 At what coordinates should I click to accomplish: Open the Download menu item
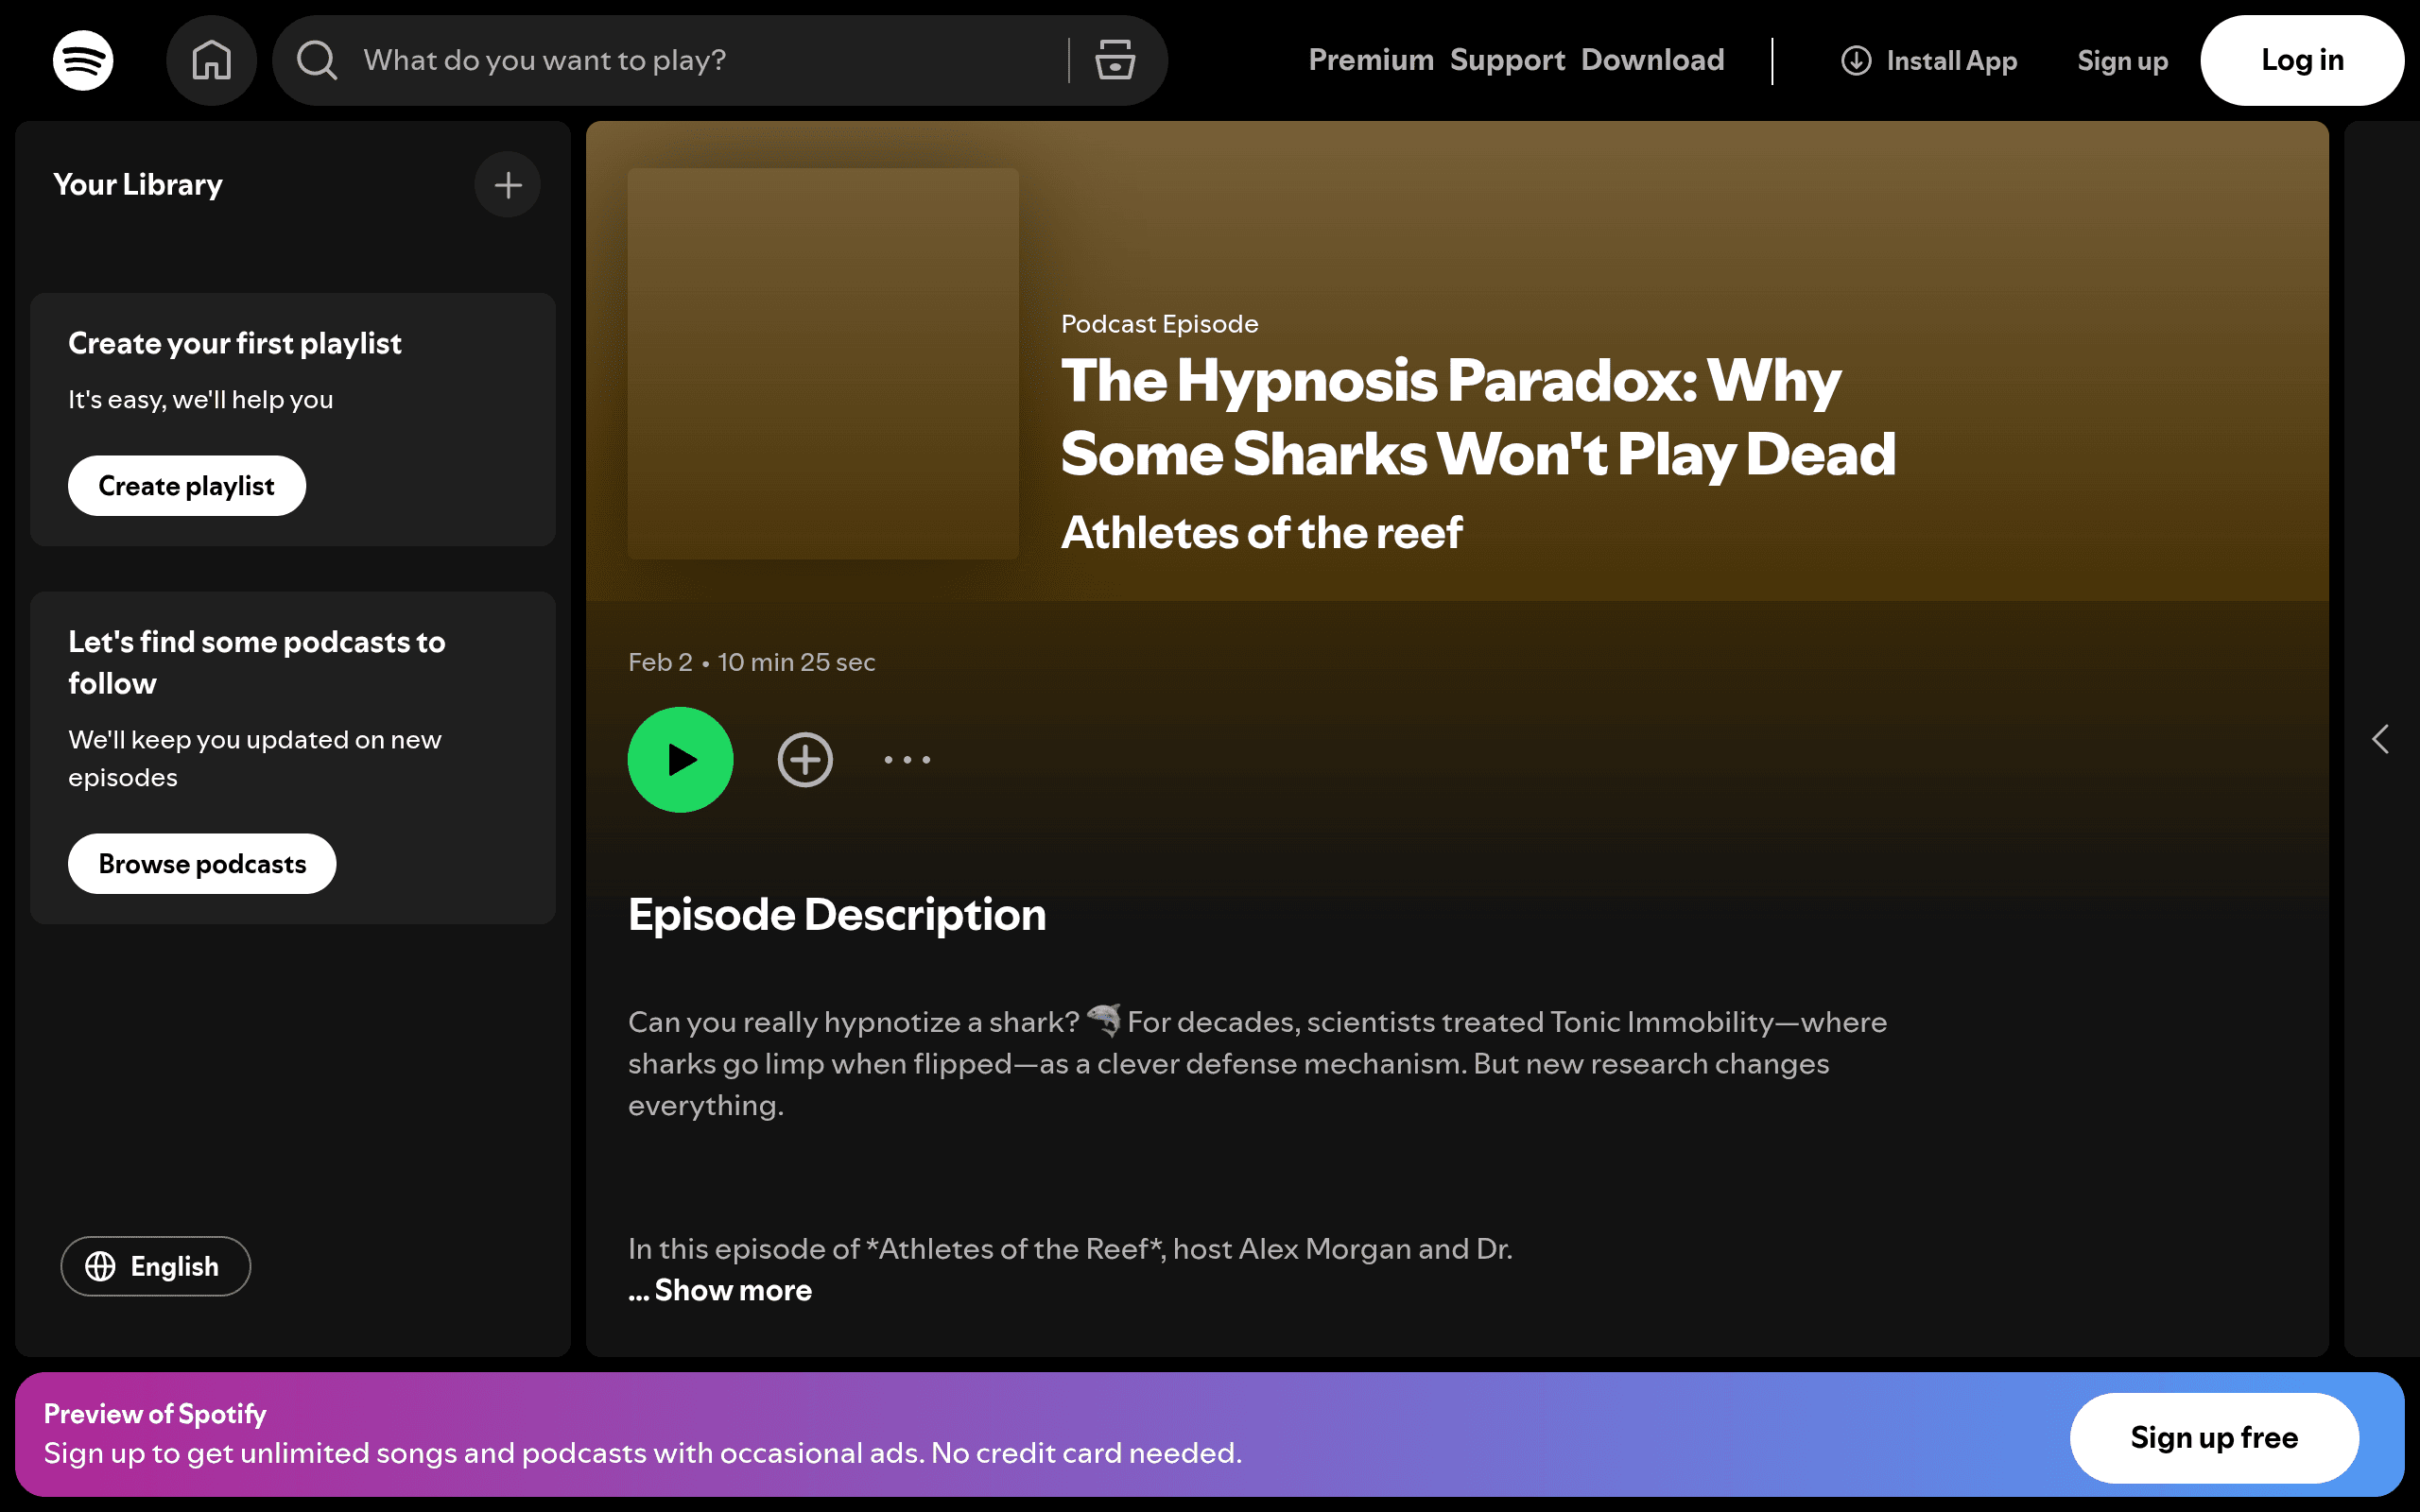click(x=1652, y=60)
